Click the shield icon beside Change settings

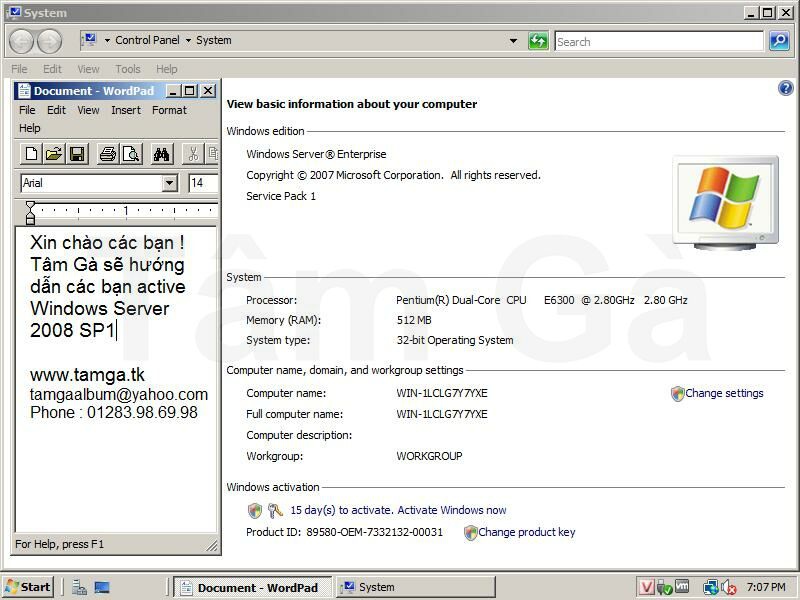[x=677, y=393]
